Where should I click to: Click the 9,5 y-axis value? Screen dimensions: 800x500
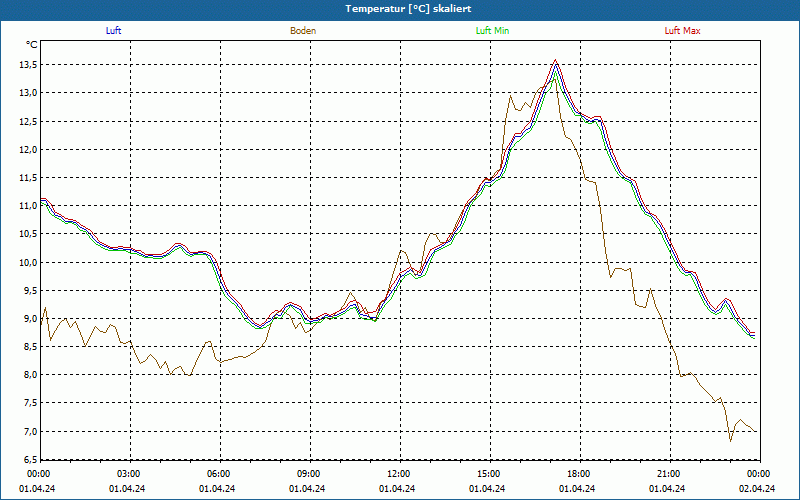point(30,290)
